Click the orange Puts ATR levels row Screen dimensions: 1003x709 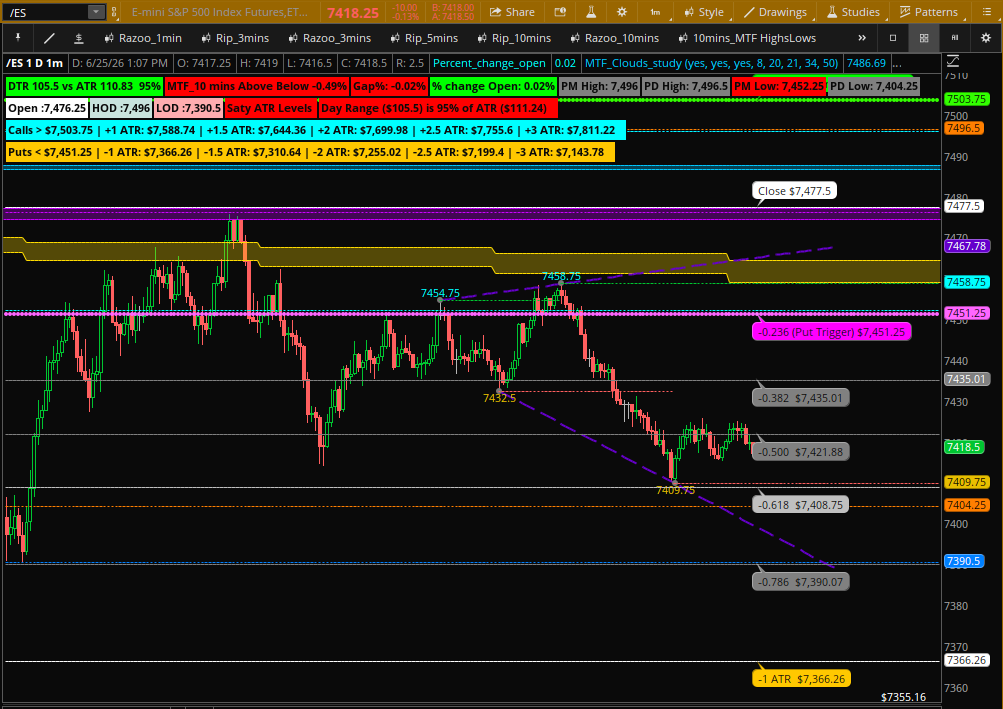(310, 152)
